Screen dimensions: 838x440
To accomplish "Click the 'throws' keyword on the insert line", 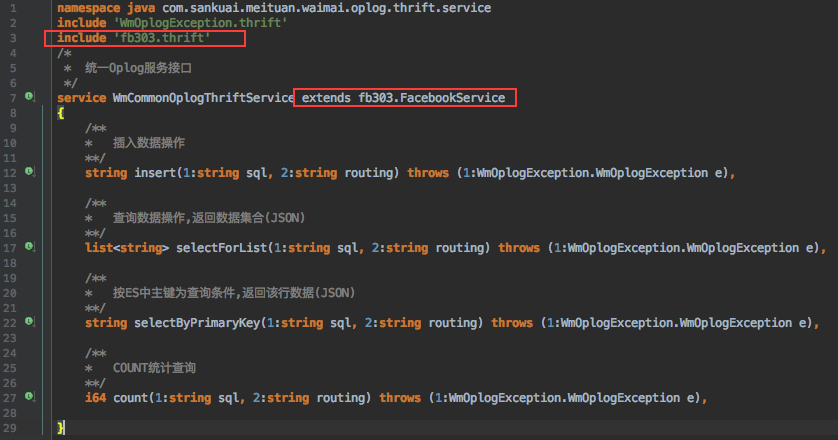I will 428,173.
